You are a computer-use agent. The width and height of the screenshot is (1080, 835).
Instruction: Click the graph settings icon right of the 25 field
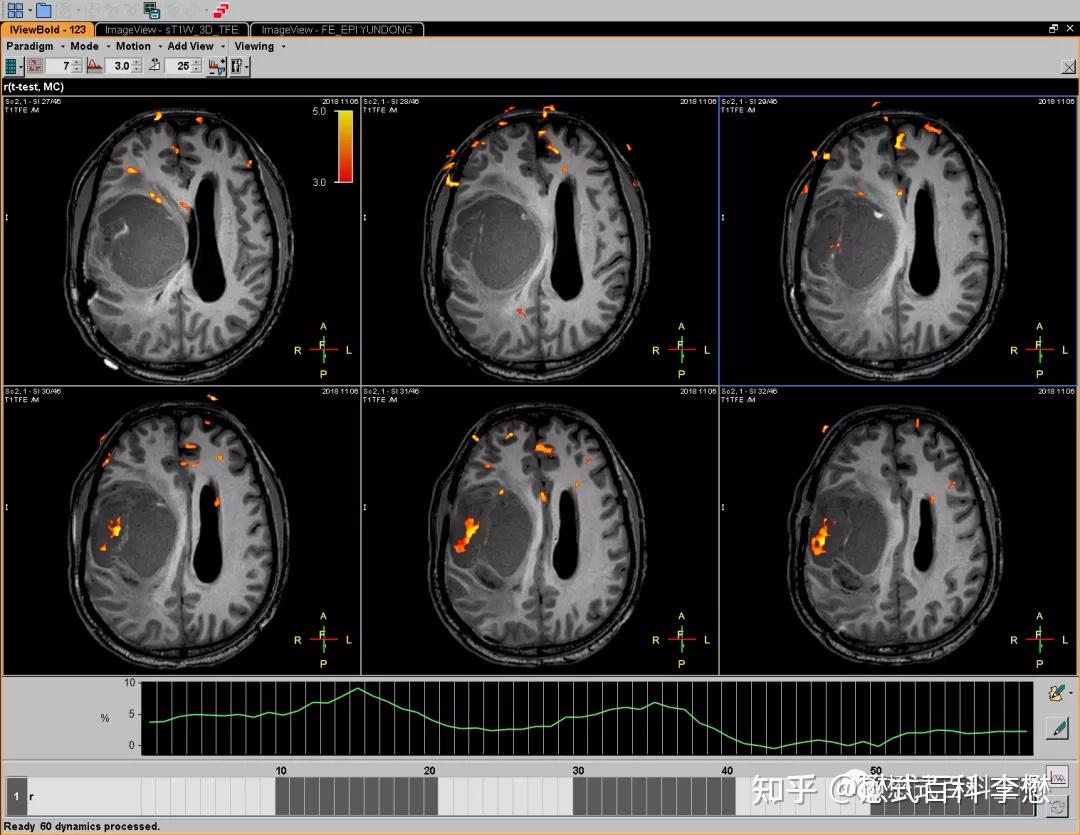tap(216, 66)
